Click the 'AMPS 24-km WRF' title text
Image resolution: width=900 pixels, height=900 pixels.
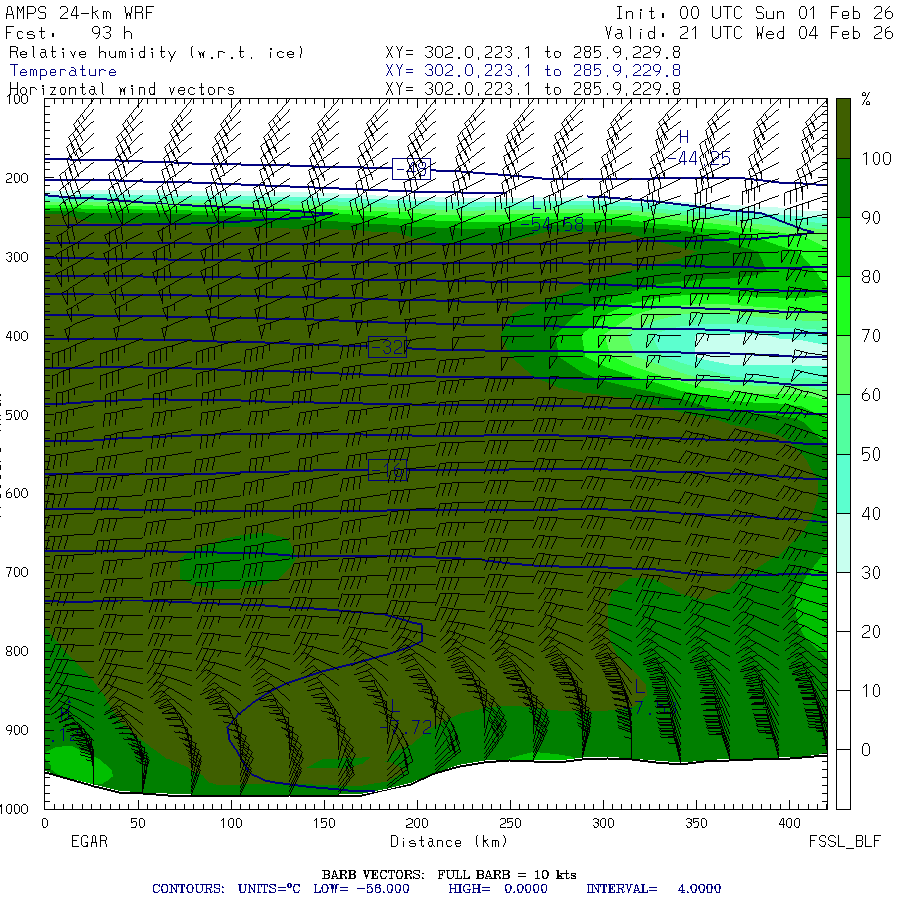(x=80, y=13)
